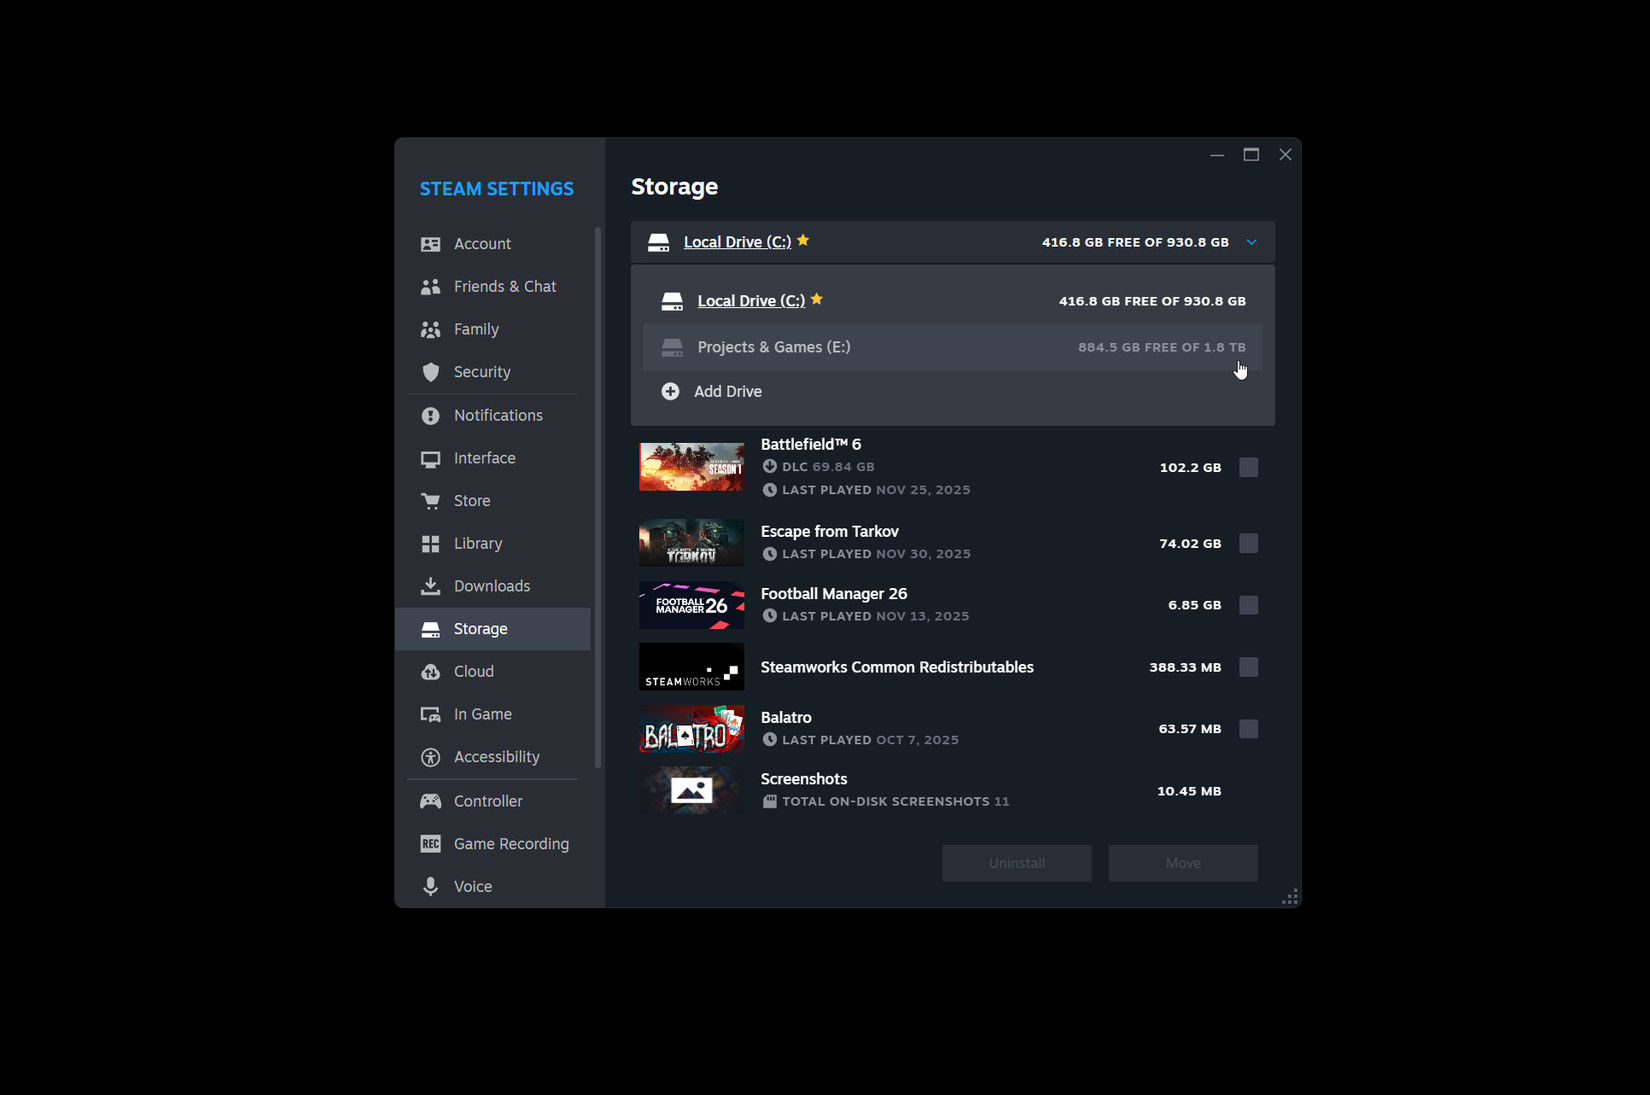Click the Friends & Chat icon
1650x1095 pixels.
(430, 286)
